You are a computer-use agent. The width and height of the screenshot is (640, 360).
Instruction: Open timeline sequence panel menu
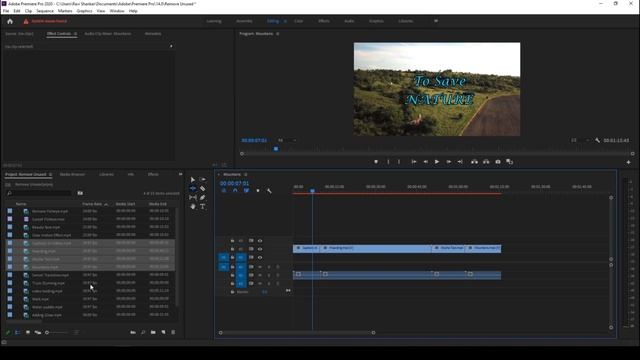point(245,175)
